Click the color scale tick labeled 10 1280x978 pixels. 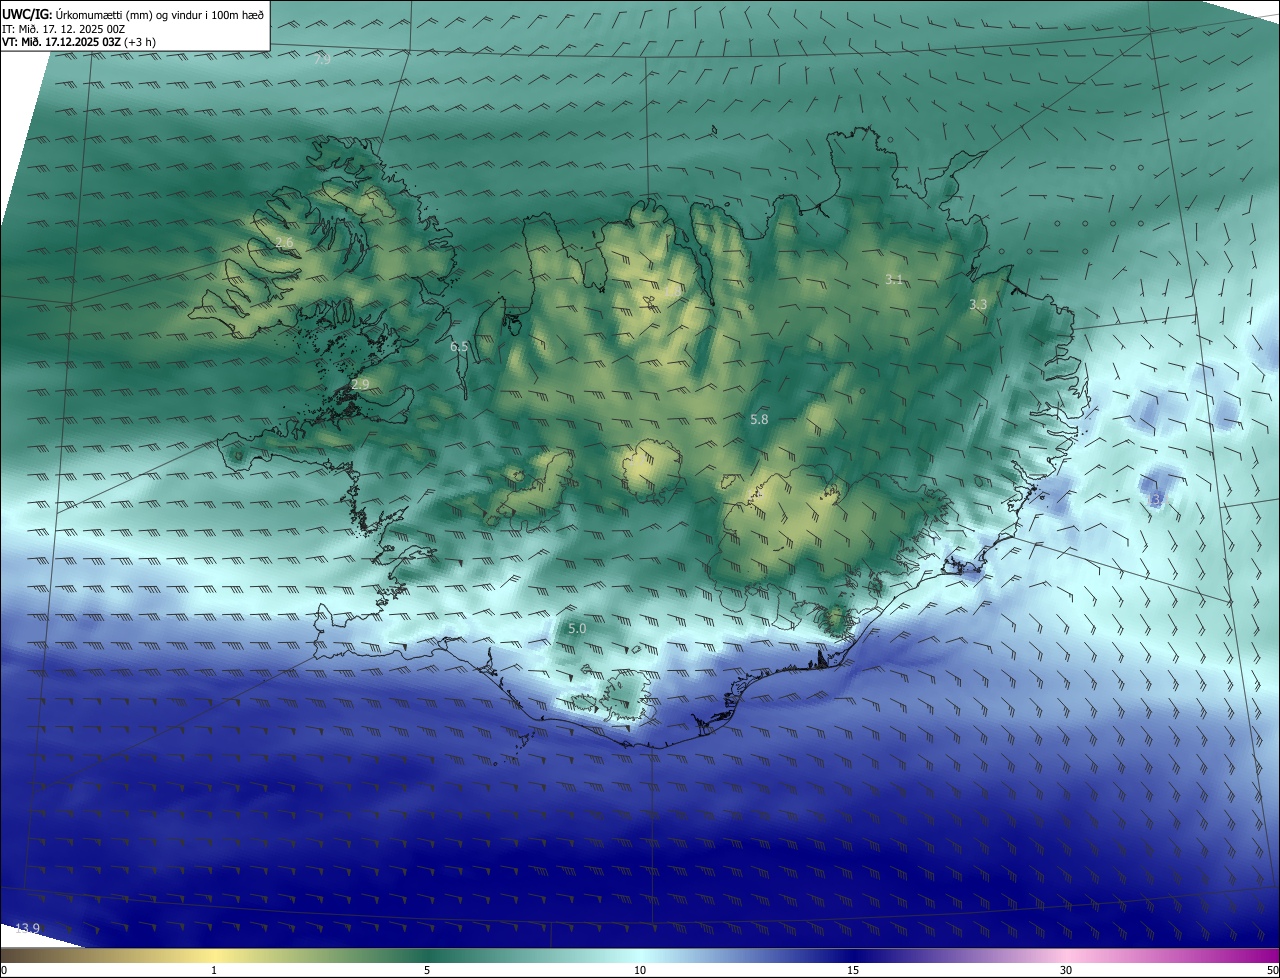(x=640, y=970)
